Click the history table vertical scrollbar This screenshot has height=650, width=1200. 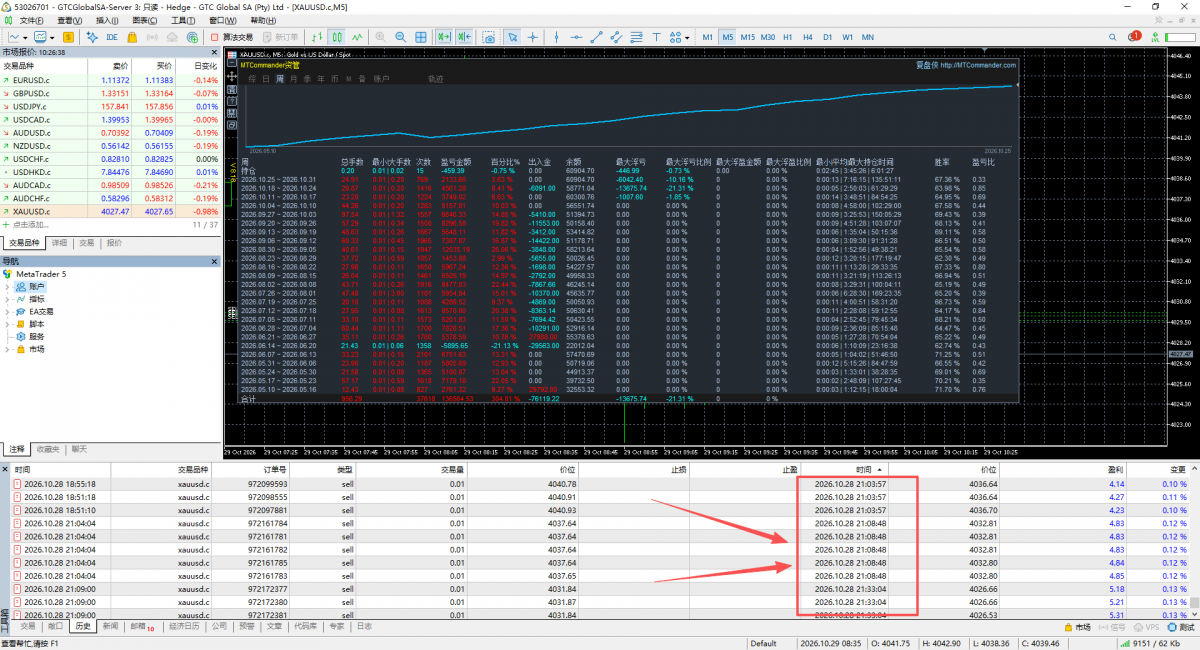1193,544
